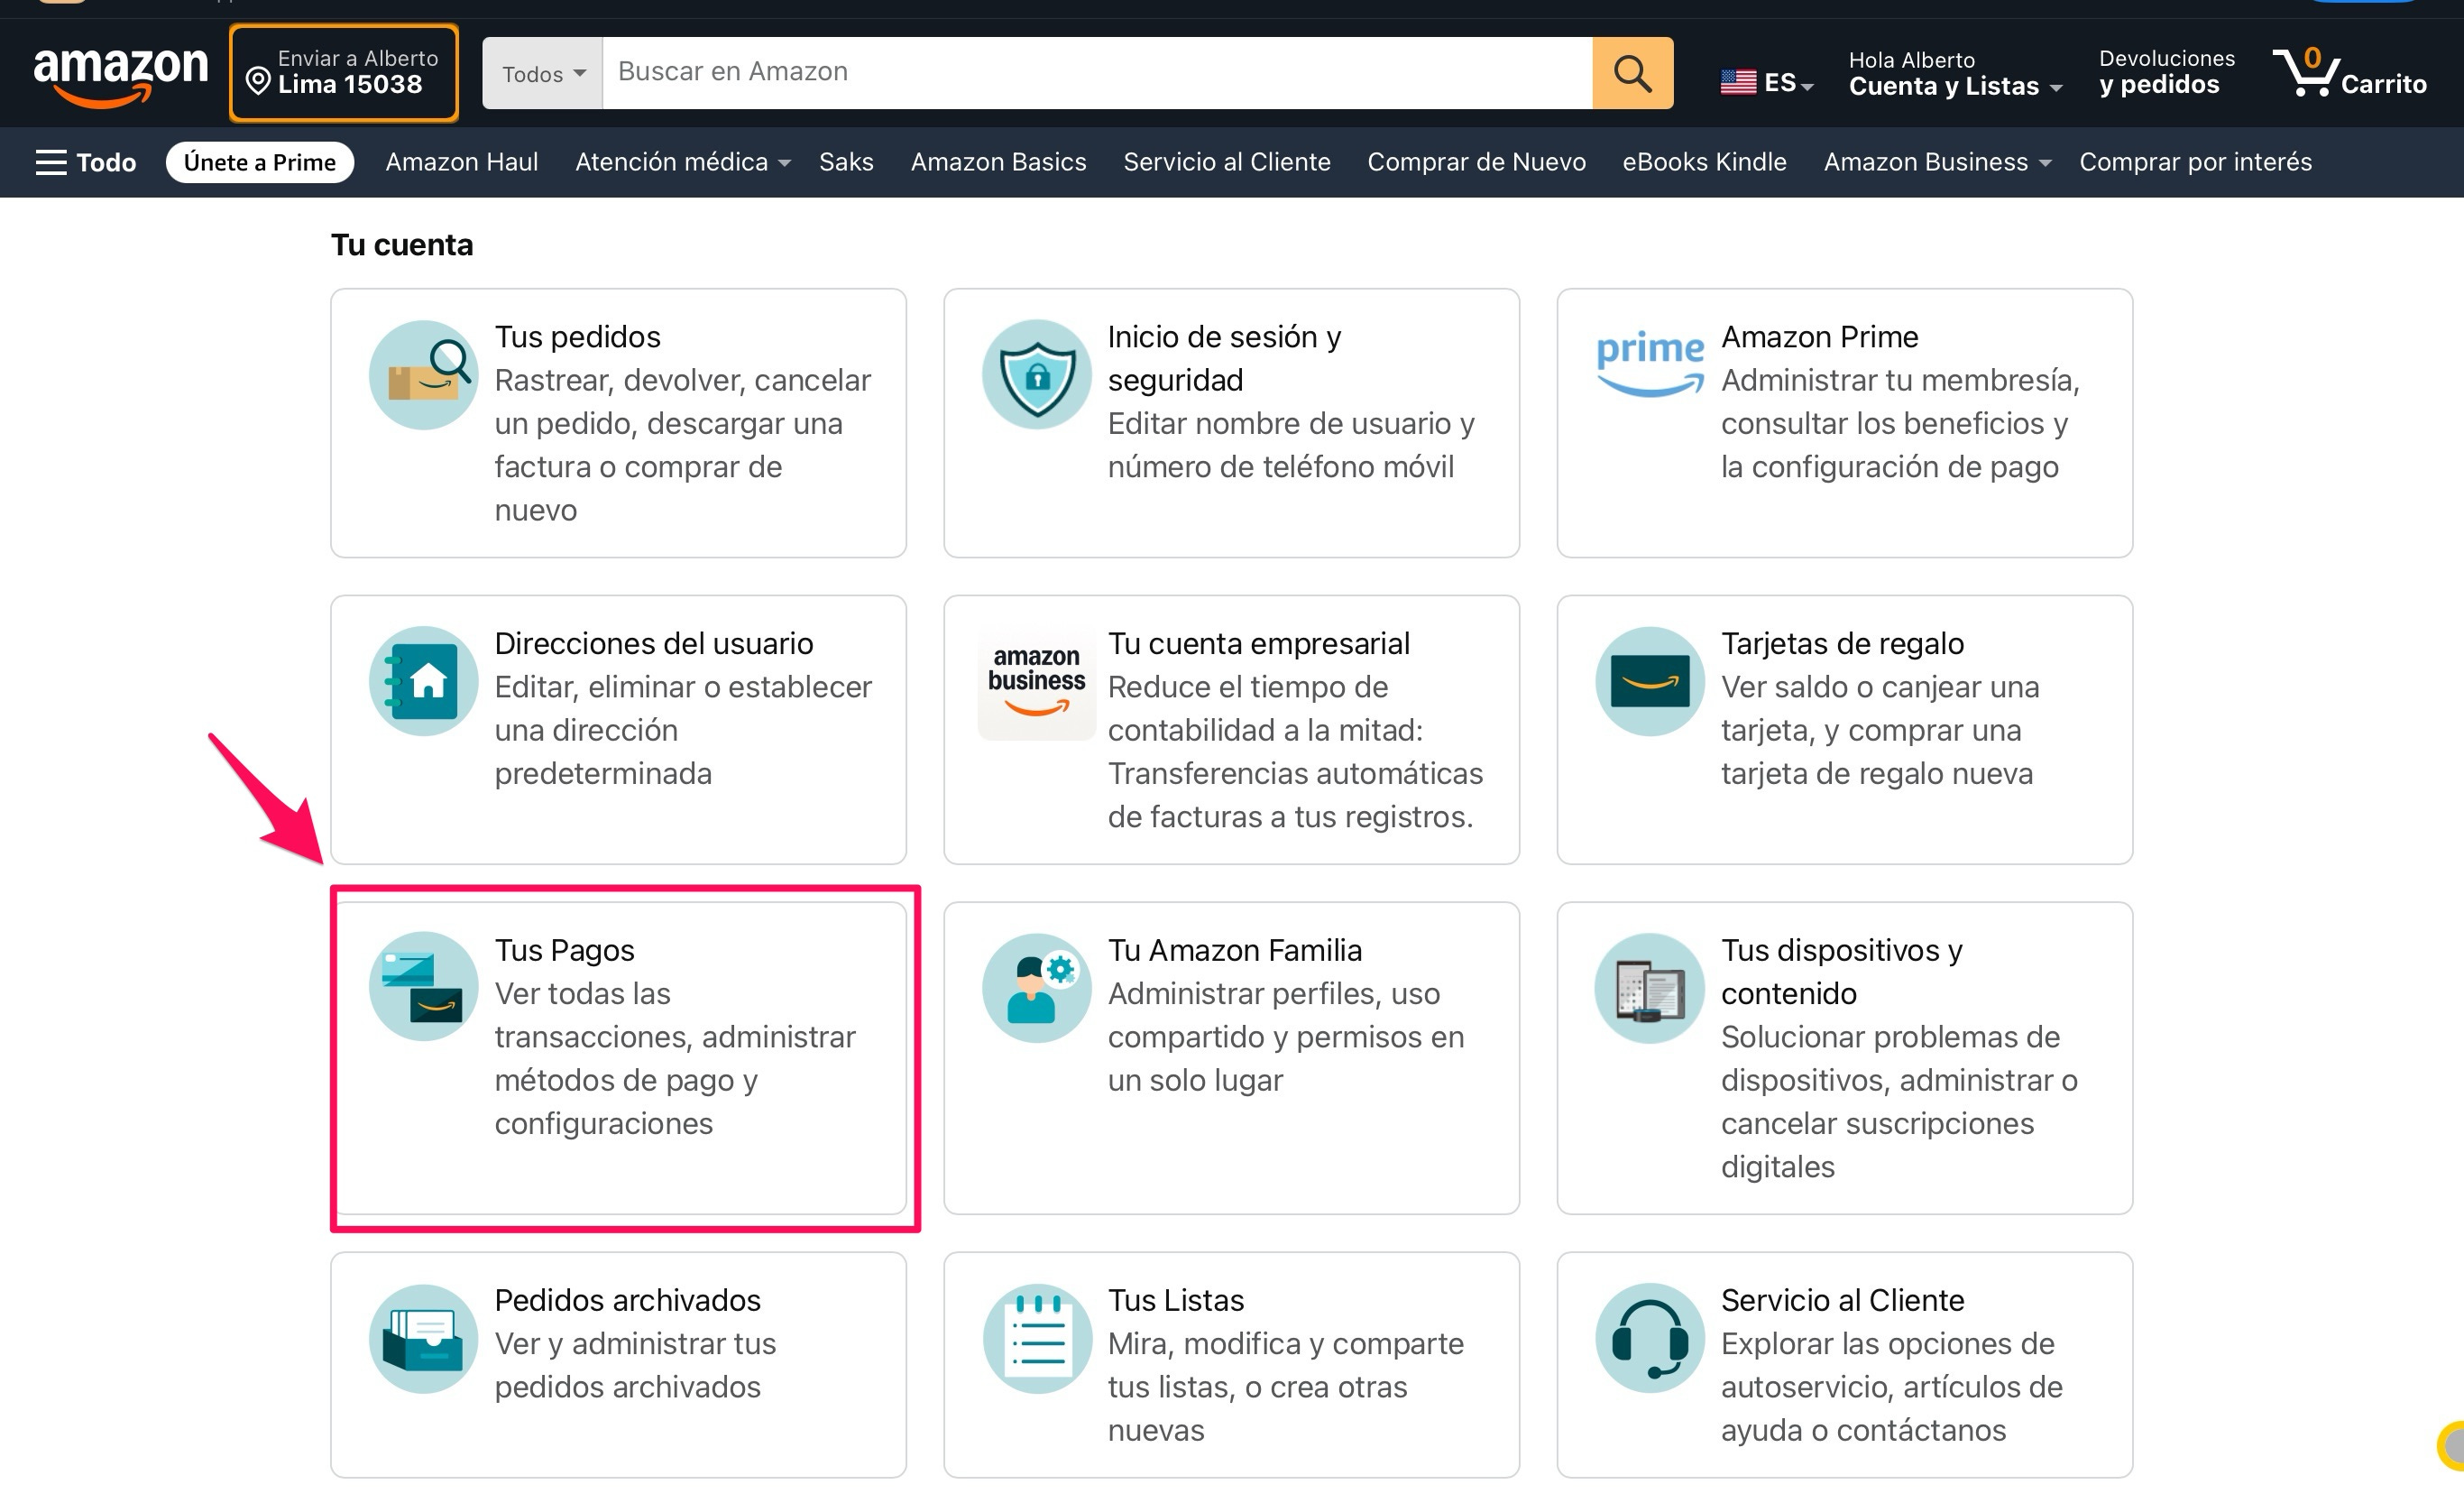Click the Prime logo icon
Screen dimensions: 2464x1503
pos(1649,363)
